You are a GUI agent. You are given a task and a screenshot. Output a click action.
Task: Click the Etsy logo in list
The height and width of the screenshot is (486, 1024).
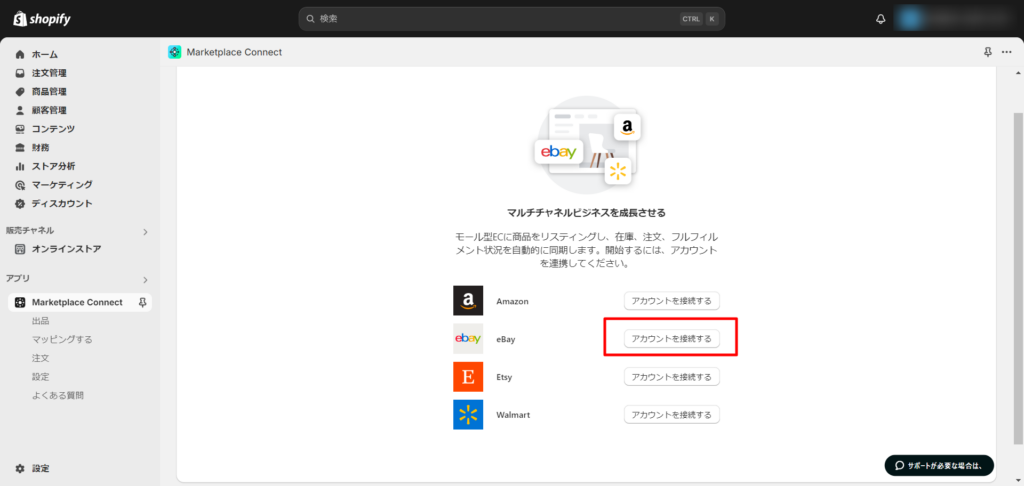coord(468,377)
